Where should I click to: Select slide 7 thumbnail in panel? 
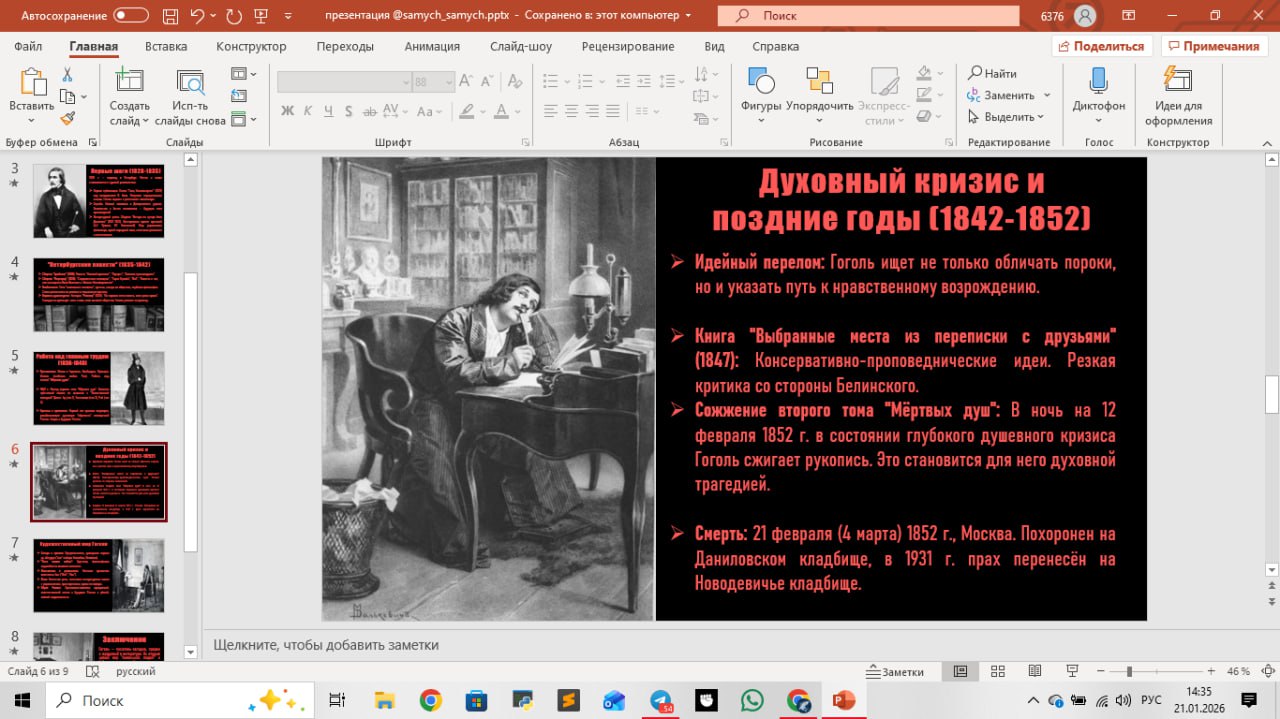coord(98,575)
